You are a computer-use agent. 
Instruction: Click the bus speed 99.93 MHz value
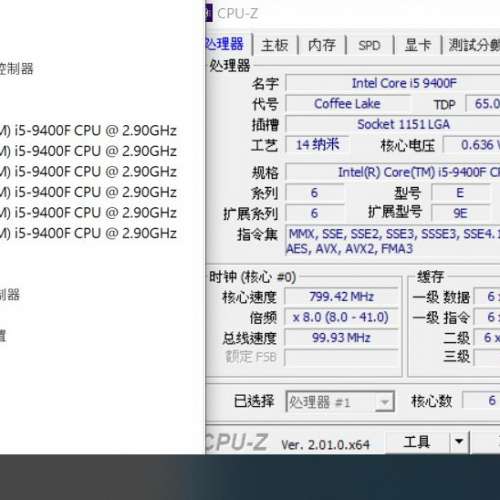[x=341, y=338]
